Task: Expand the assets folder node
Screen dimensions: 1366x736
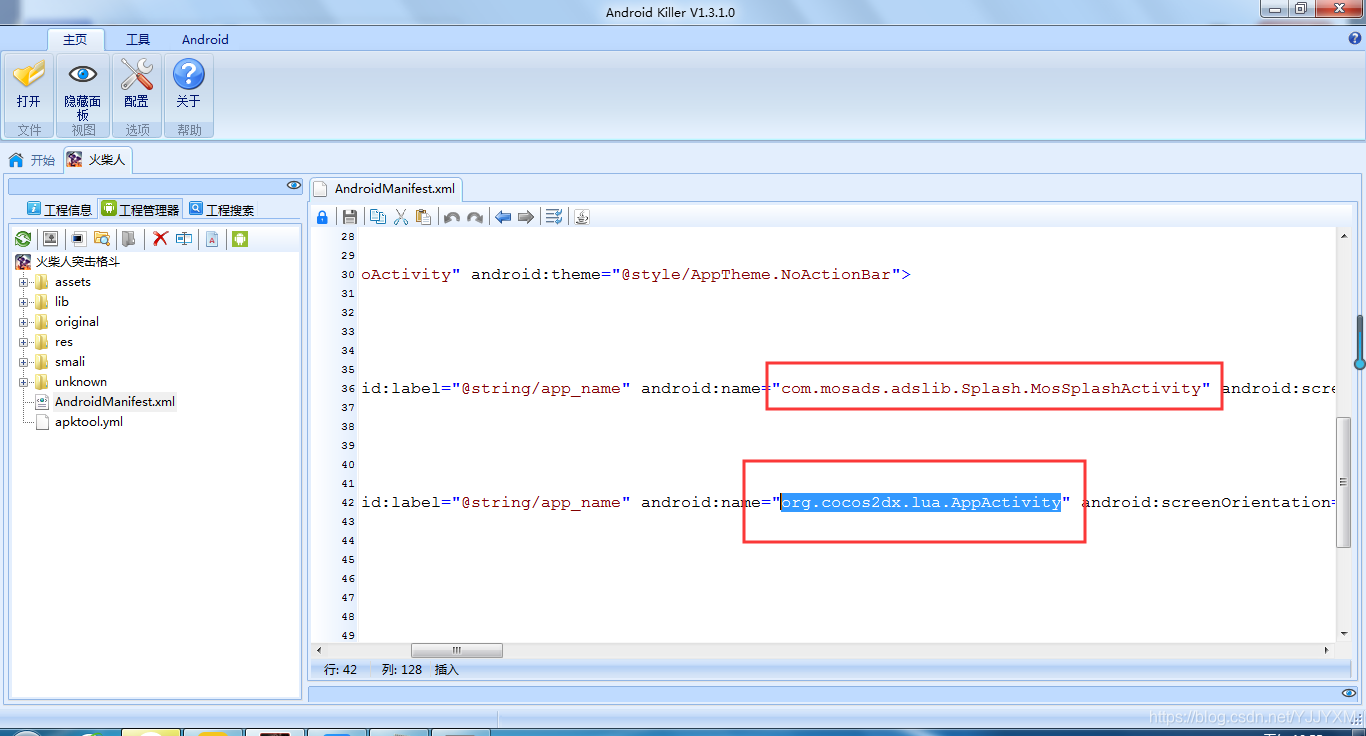Action: pyautogui.click(x=23, y=282)
